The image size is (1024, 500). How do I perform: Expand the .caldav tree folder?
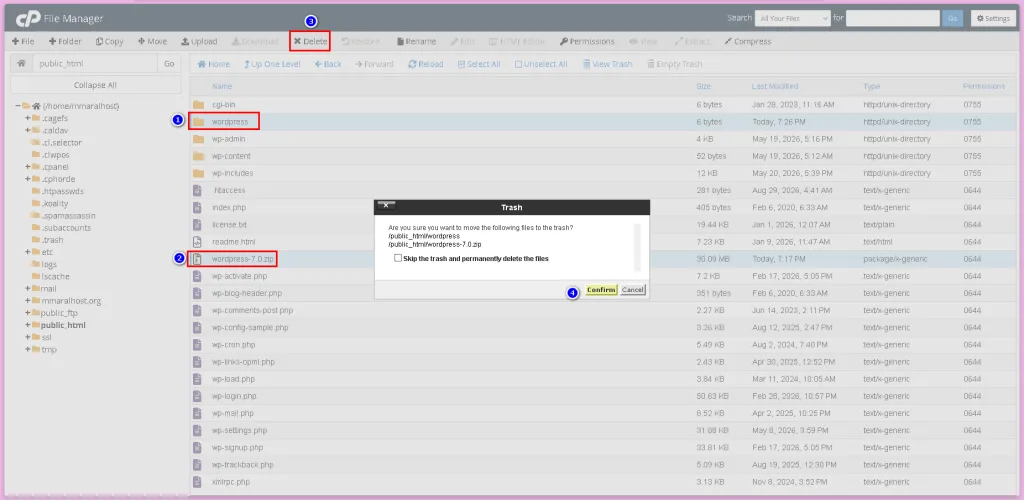27,130
